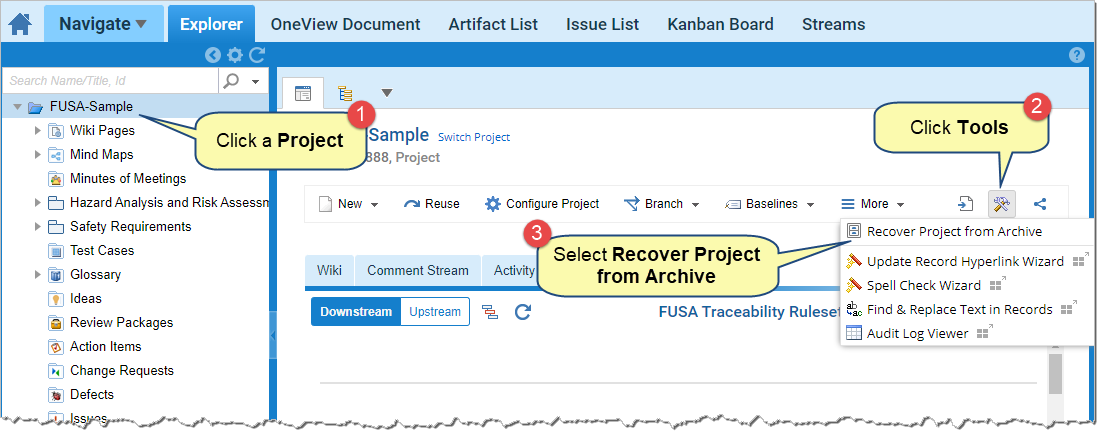This screenshot has width=1099, height=435.
Task: Click the Search Name/Title, Id field
Action: click(x=110, y=81)
